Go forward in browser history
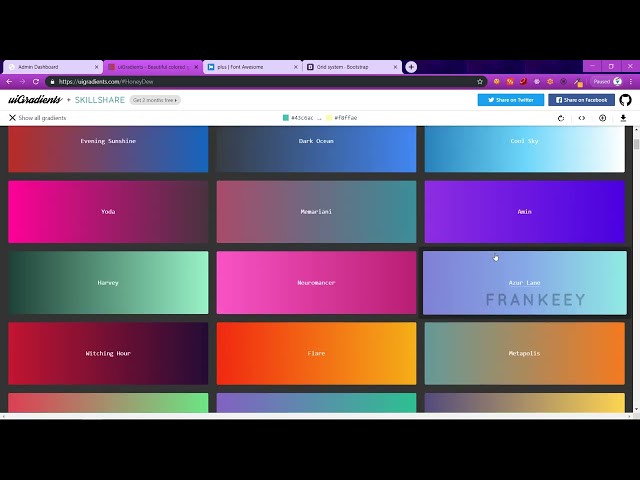This screenshot has height=480, width=640. point(22,82)
